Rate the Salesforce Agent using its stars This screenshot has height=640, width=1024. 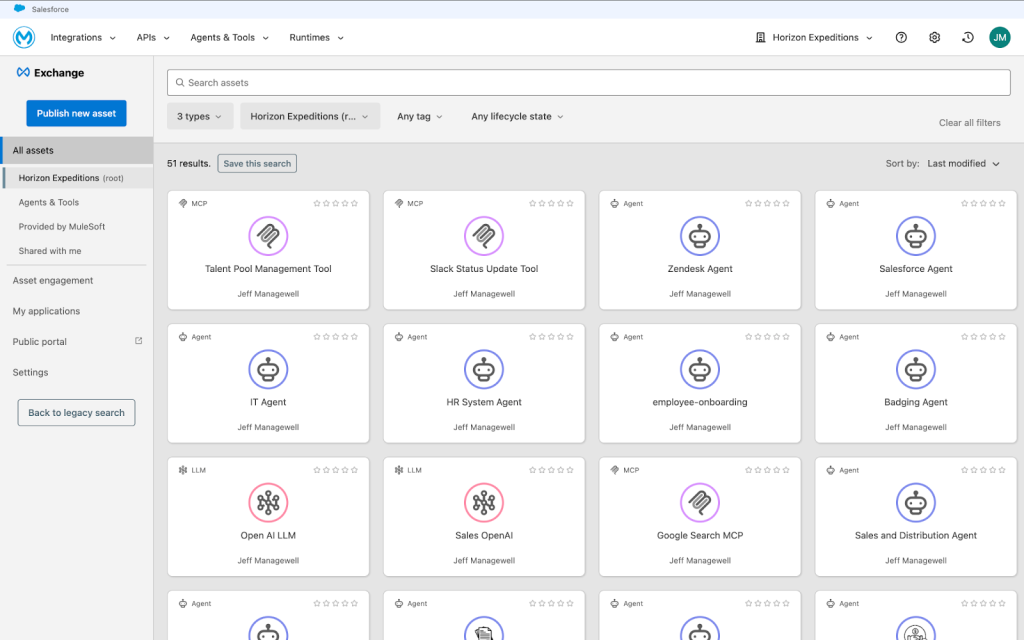point(983,204)
